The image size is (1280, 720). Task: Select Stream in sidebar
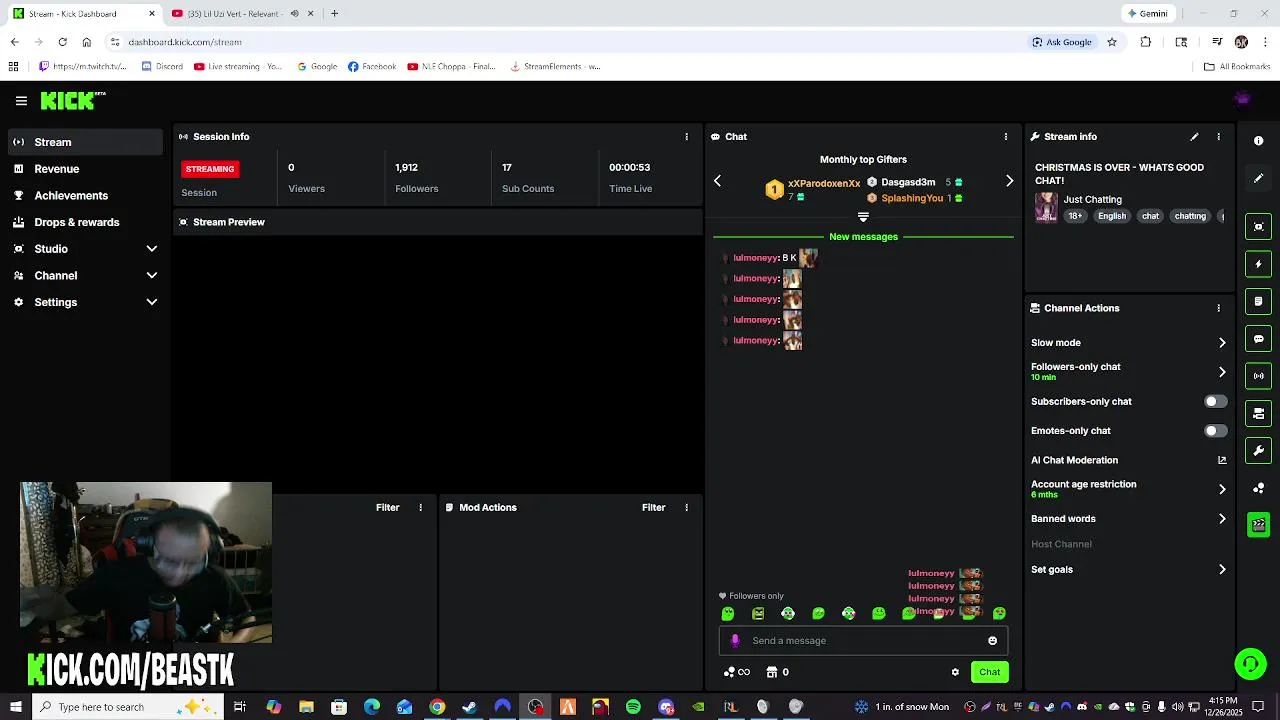(85, 142)
